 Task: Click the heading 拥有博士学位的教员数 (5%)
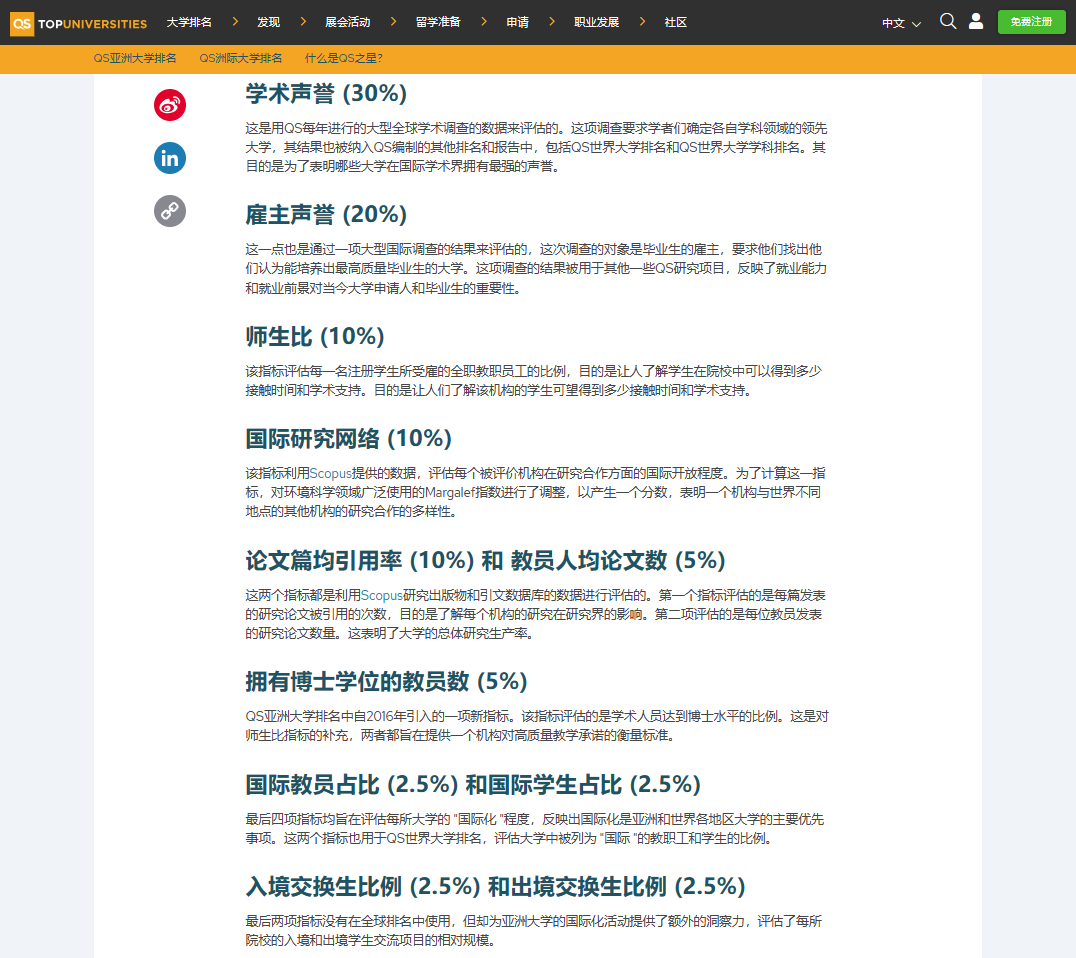coord(386,682)
